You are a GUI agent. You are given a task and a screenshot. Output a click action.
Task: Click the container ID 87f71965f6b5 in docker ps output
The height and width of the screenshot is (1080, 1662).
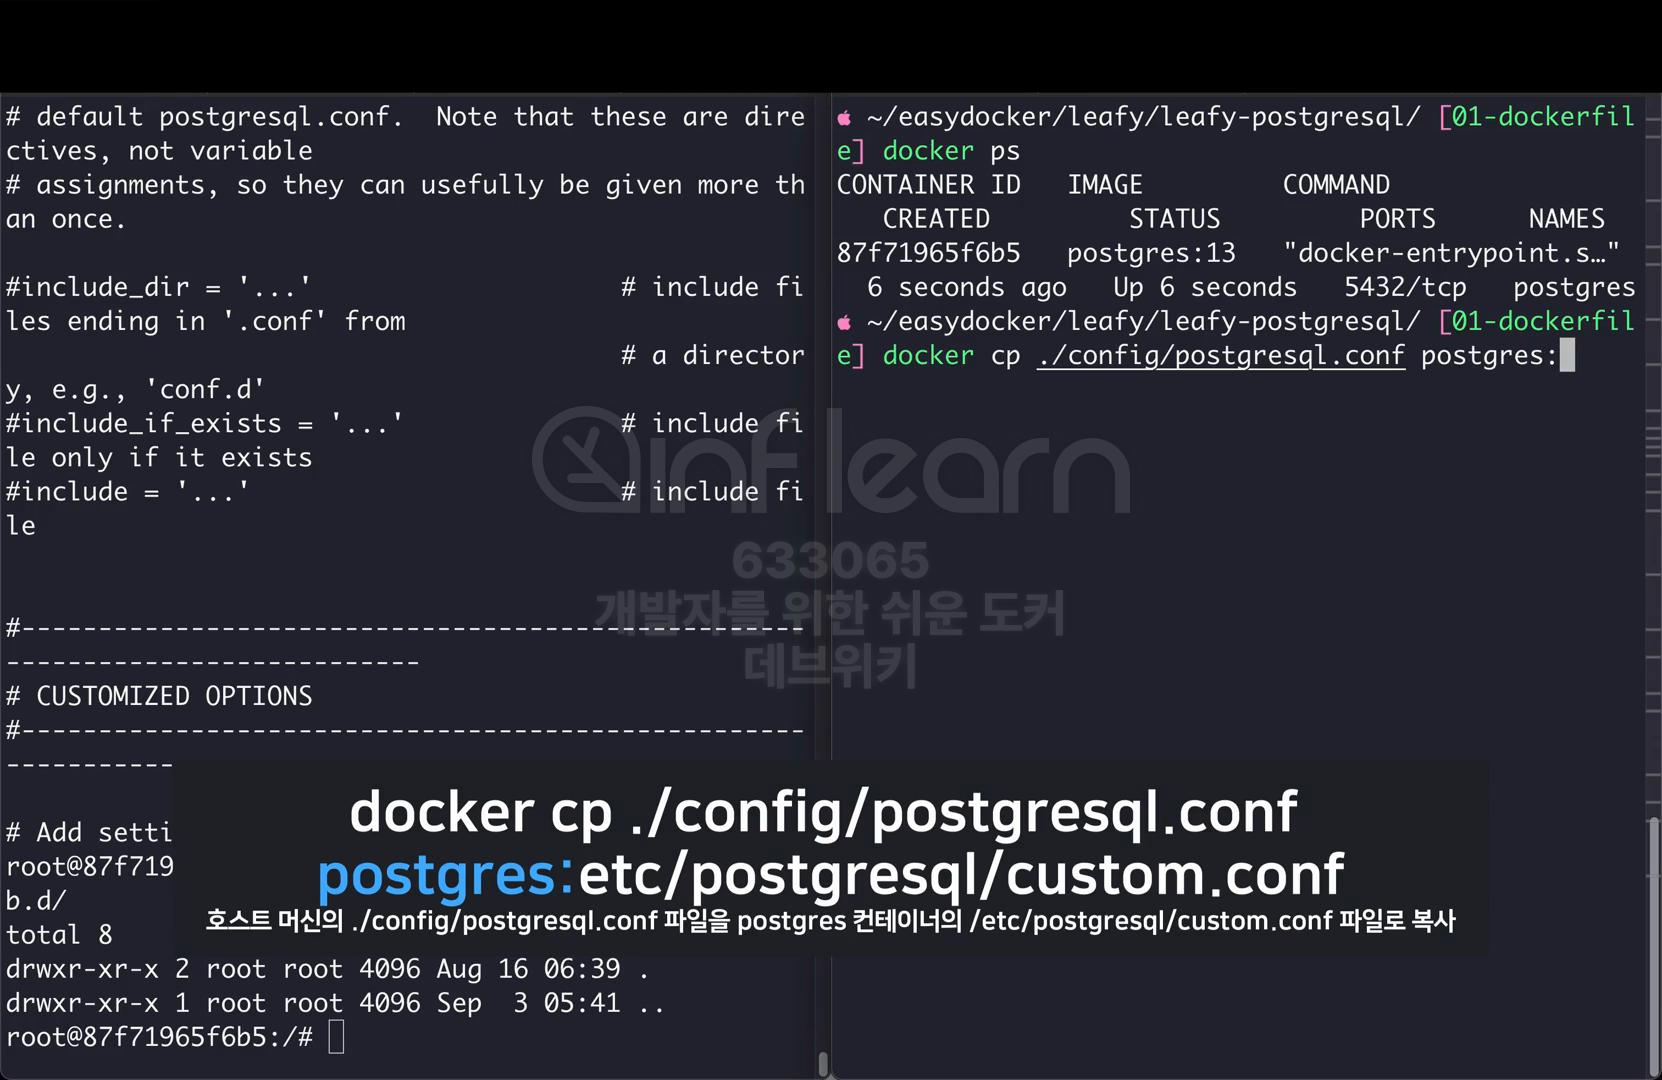(x=929, y=253)
